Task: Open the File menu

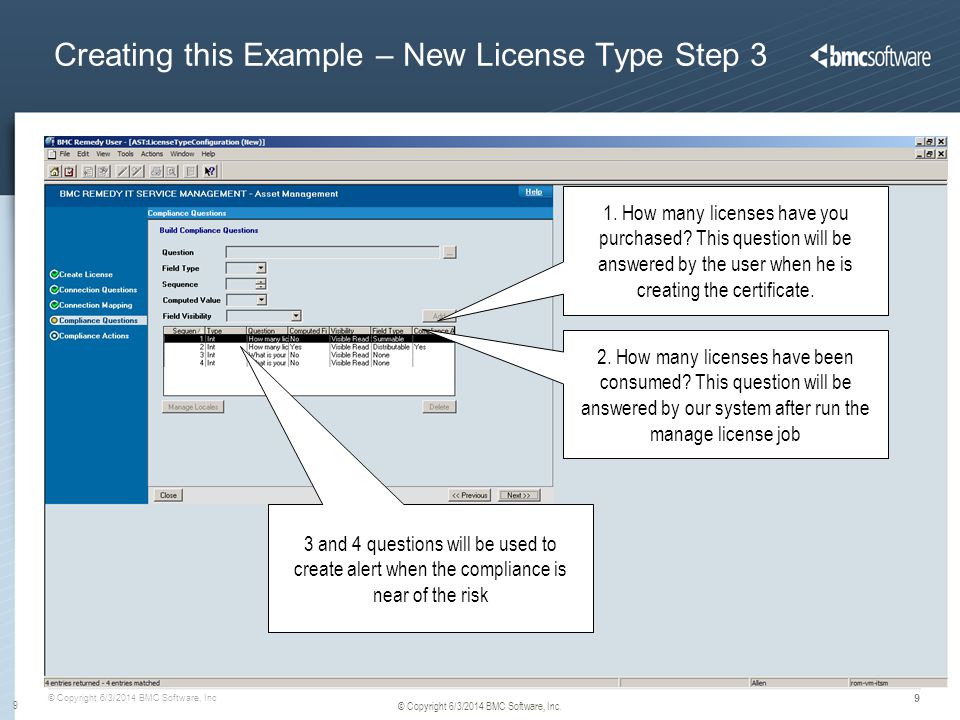Action: [65, 154]
